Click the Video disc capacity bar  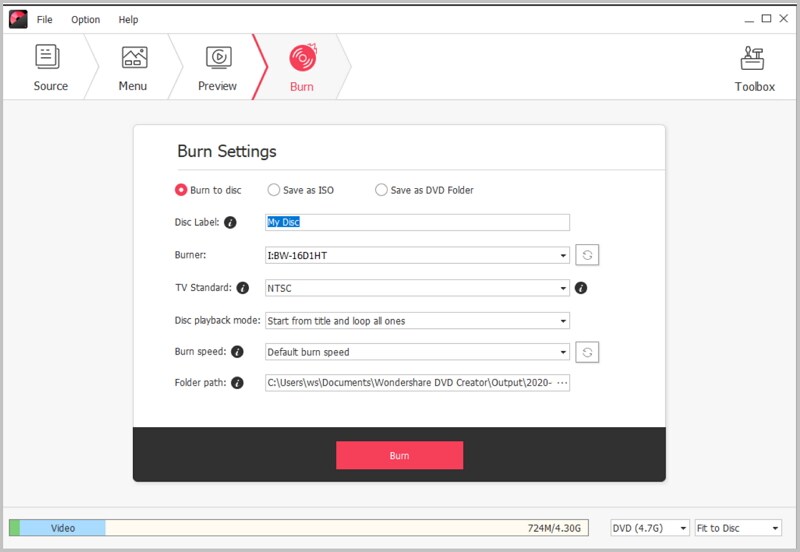(298, 528)
